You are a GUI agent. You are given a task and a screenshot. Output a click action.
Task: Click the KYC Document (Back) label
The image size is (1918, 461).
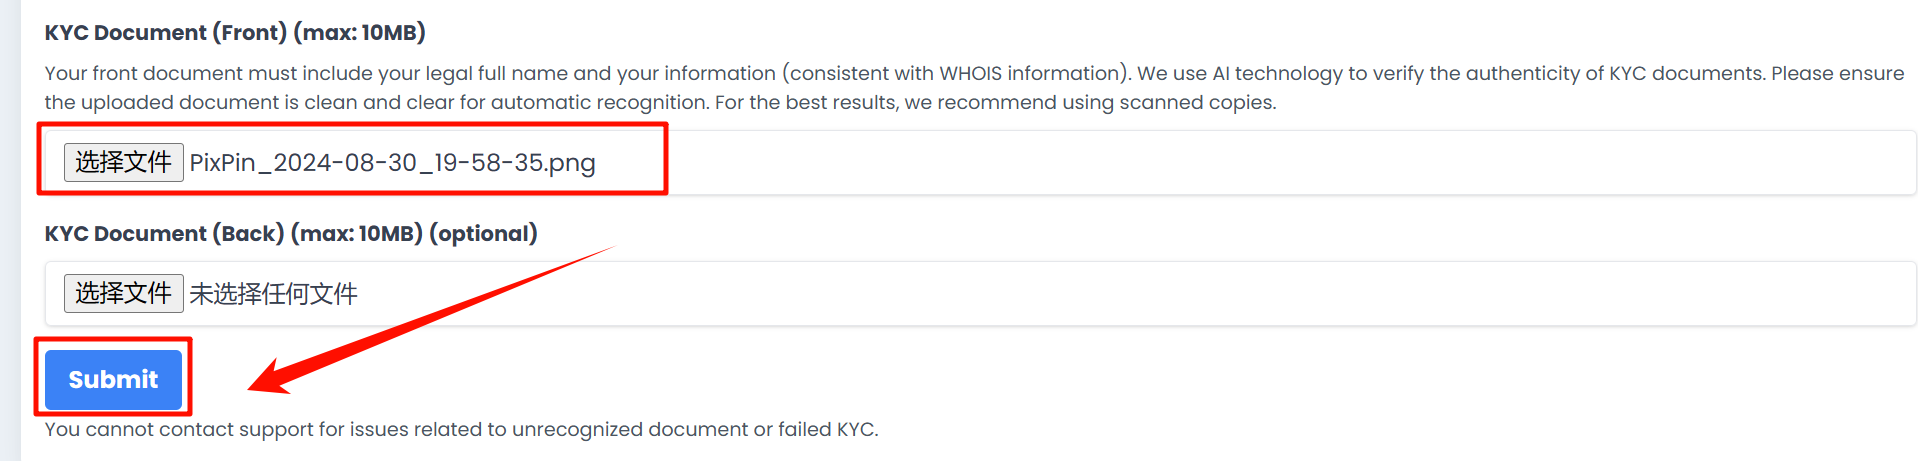(x=165, y=234)
